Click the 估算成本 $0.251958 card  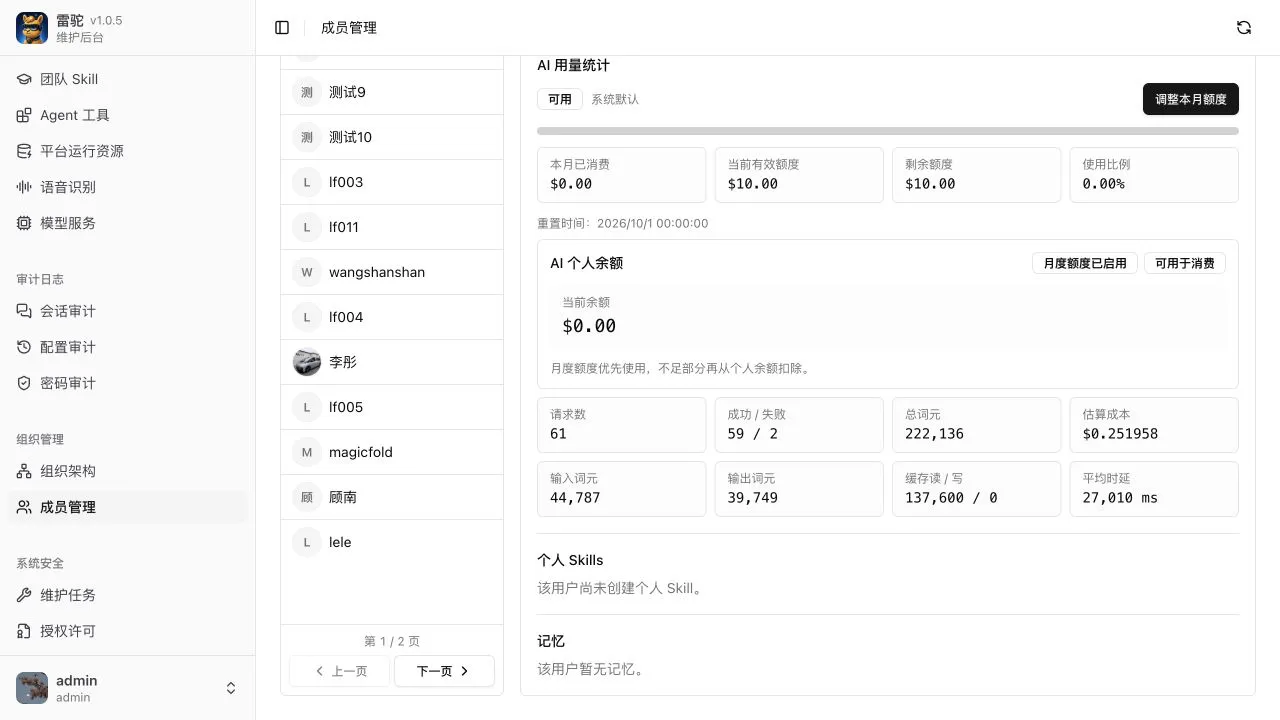[1154, 425]
